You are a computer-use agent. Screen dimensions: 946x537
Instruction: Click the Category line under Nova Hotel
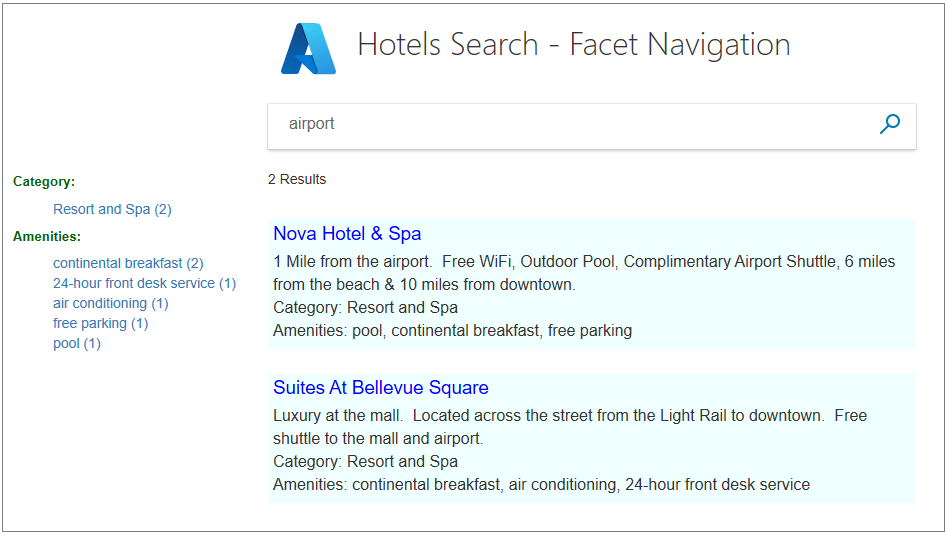pyautogui.click(x=365, y=307)
